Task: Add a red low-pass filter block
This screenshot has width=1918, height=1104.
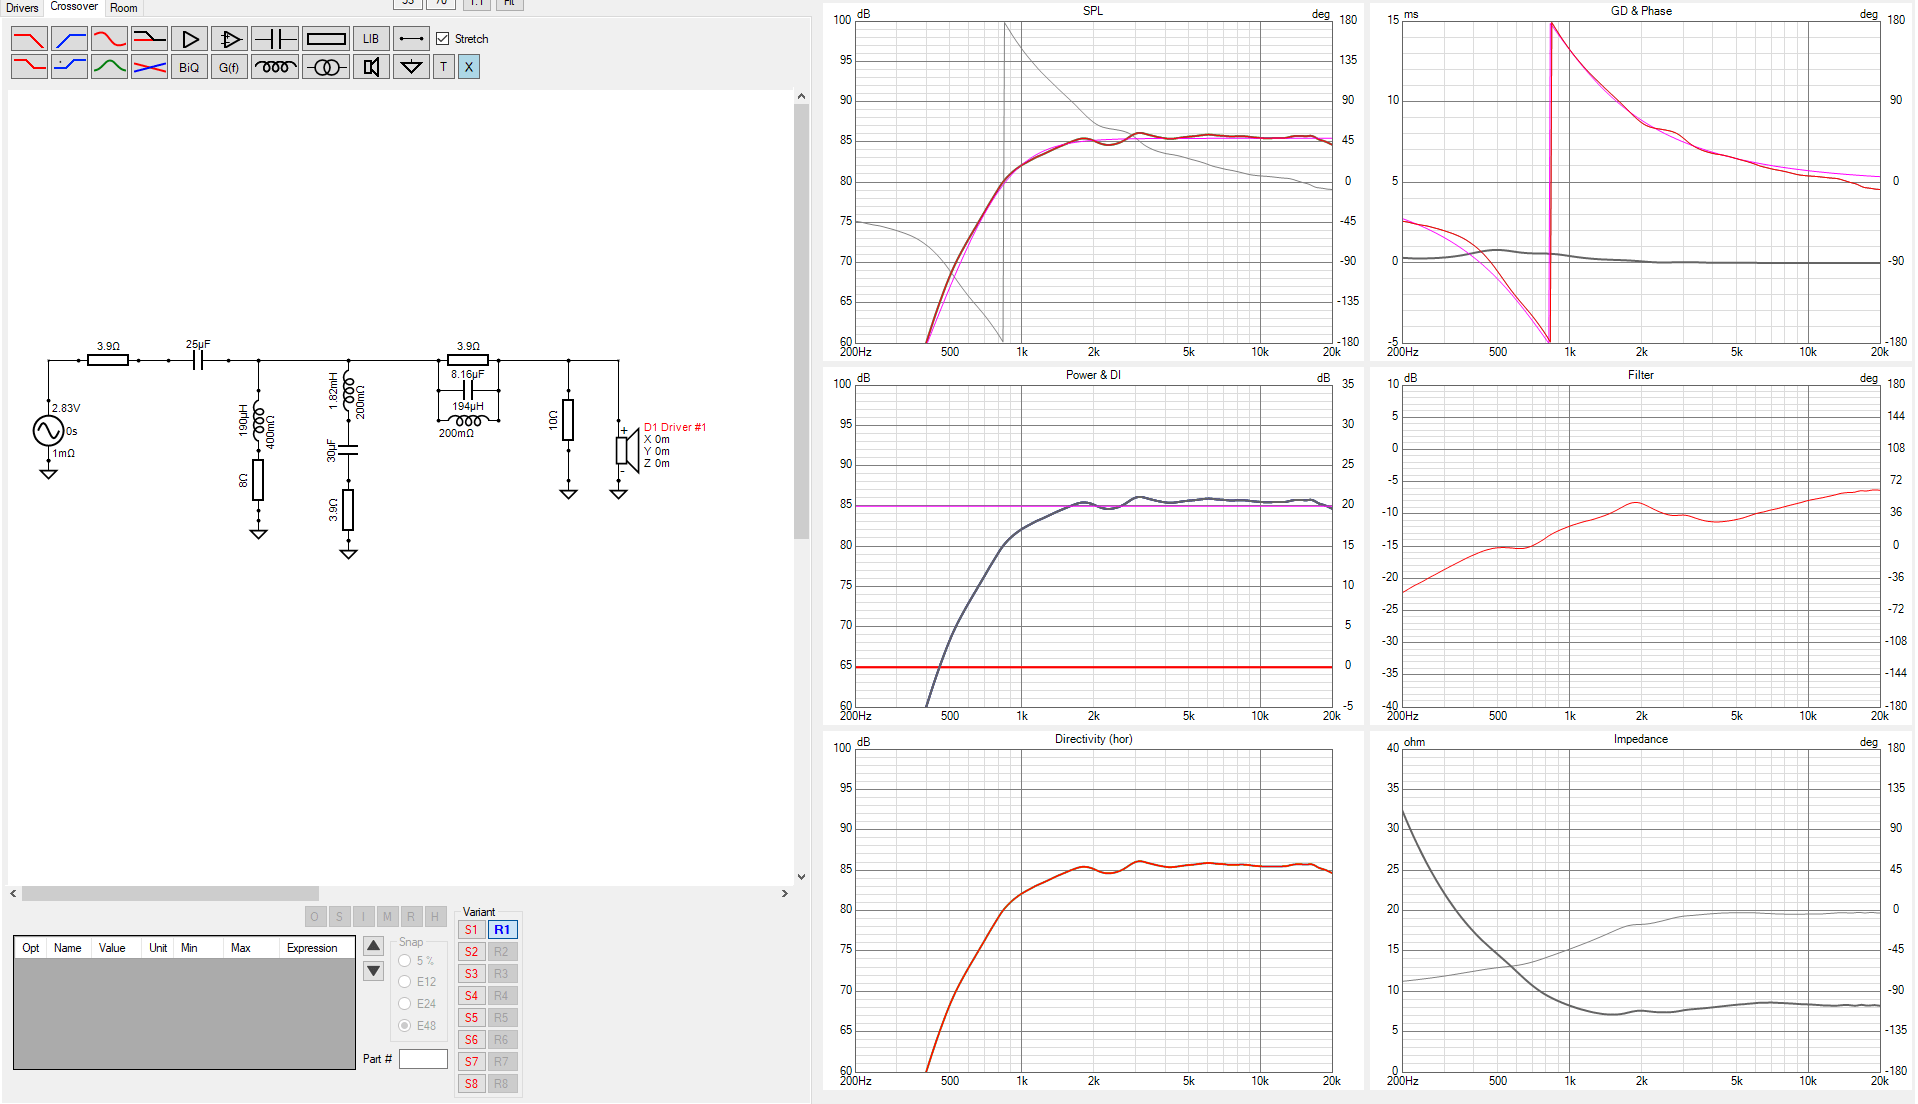Action: (x=29, y=39)
